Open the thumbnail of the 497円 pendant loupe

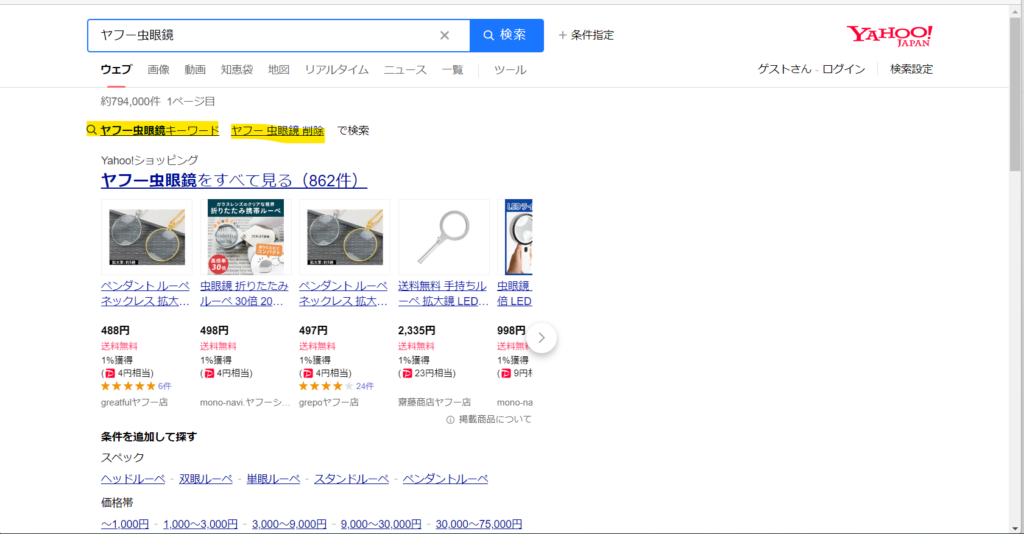tap(345, 238)
